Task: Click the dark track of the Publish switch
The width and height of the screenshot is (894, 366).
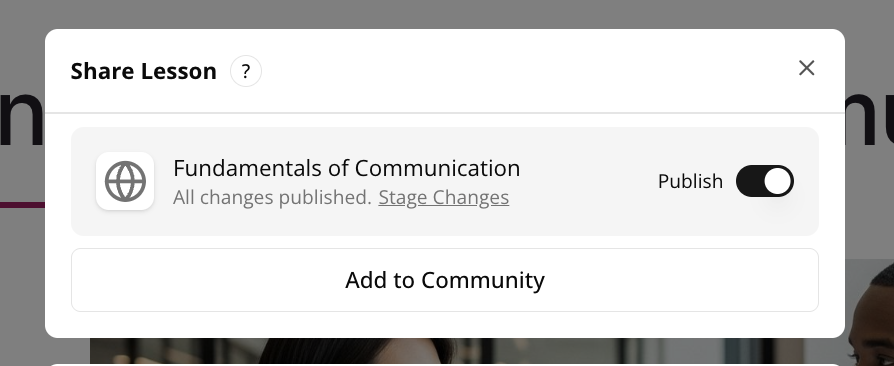Action: click(x=749, y=181)
